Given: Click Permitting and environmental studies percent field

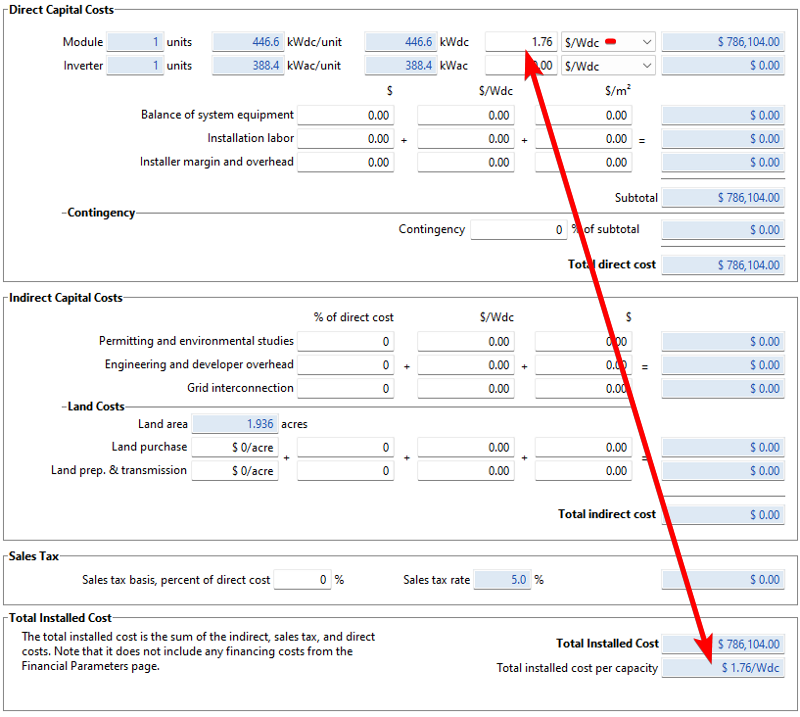Looking at the screenshot, I should tap(345, 341).
